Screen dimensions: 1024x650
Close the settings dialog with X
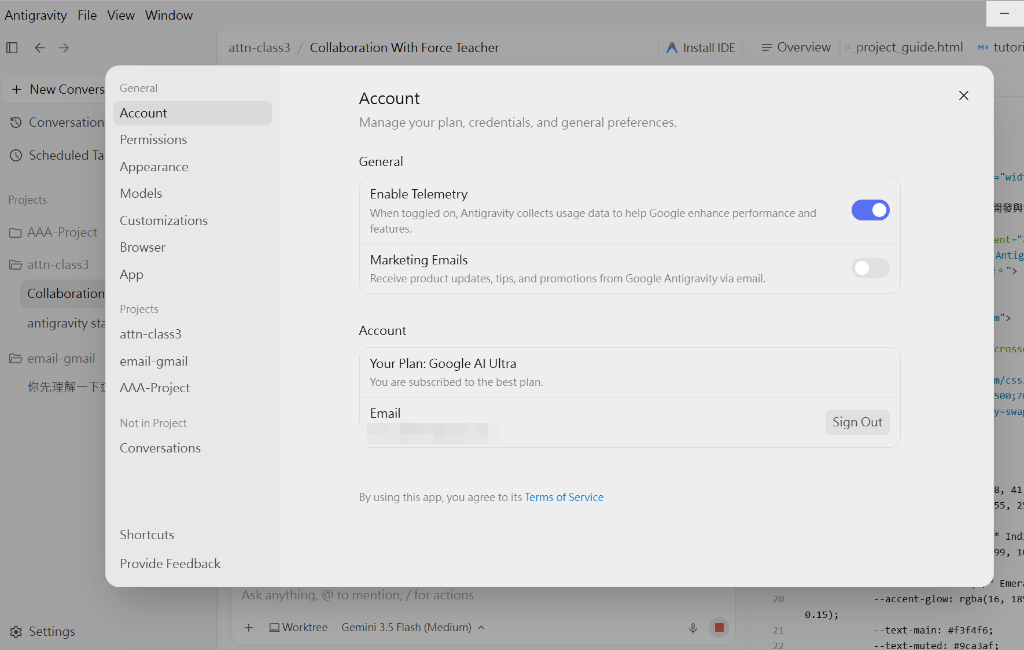click(963, 95)
